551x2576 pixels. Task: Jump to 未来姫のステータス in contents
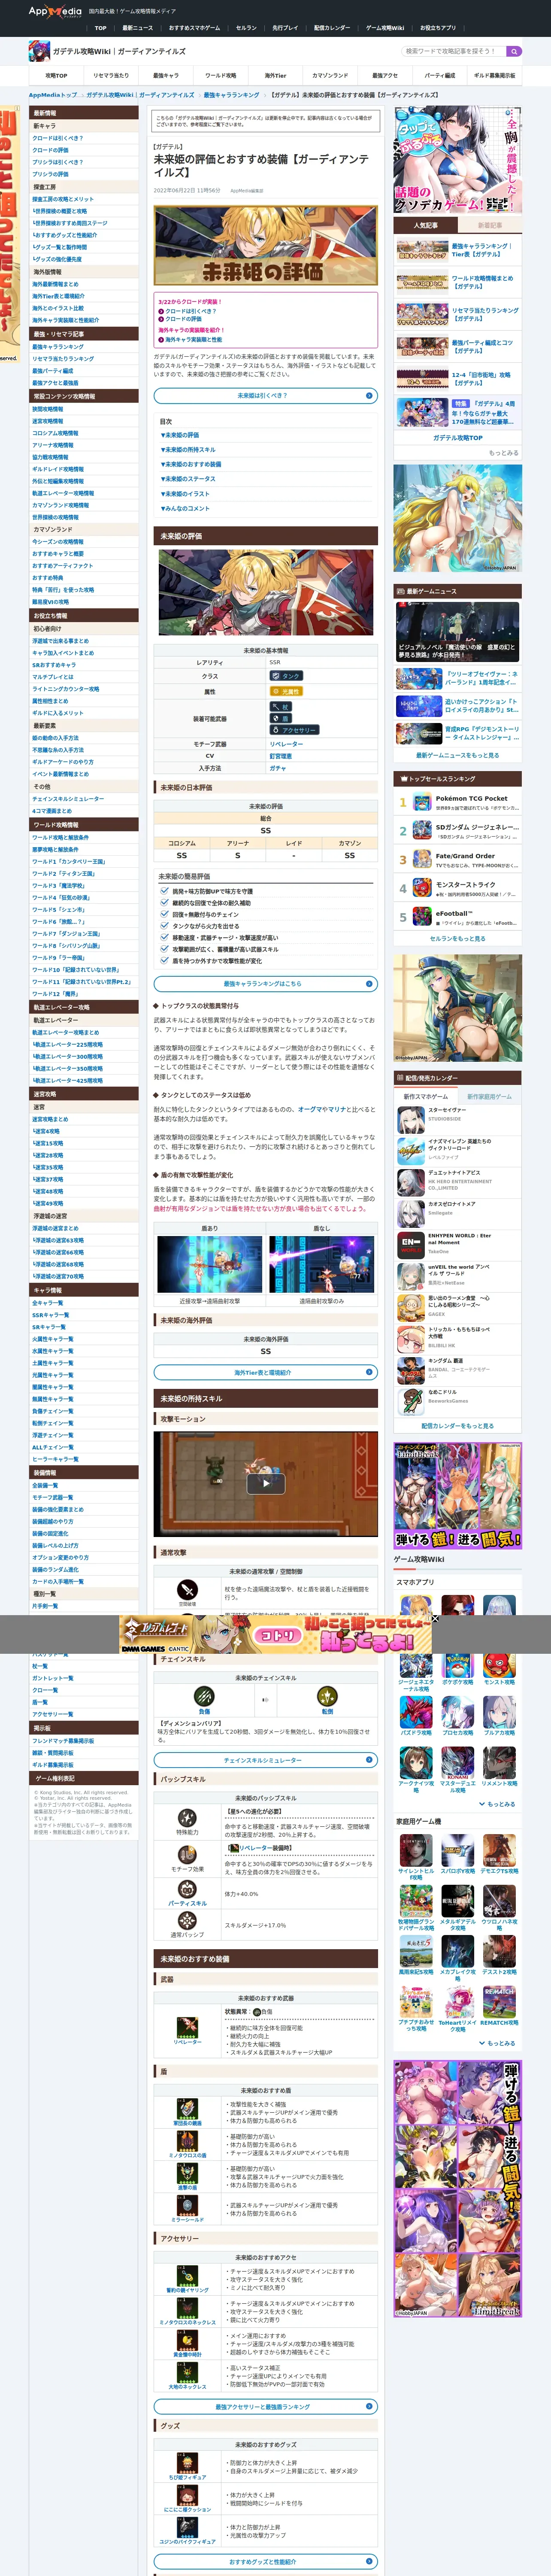[x=188, y=479]
